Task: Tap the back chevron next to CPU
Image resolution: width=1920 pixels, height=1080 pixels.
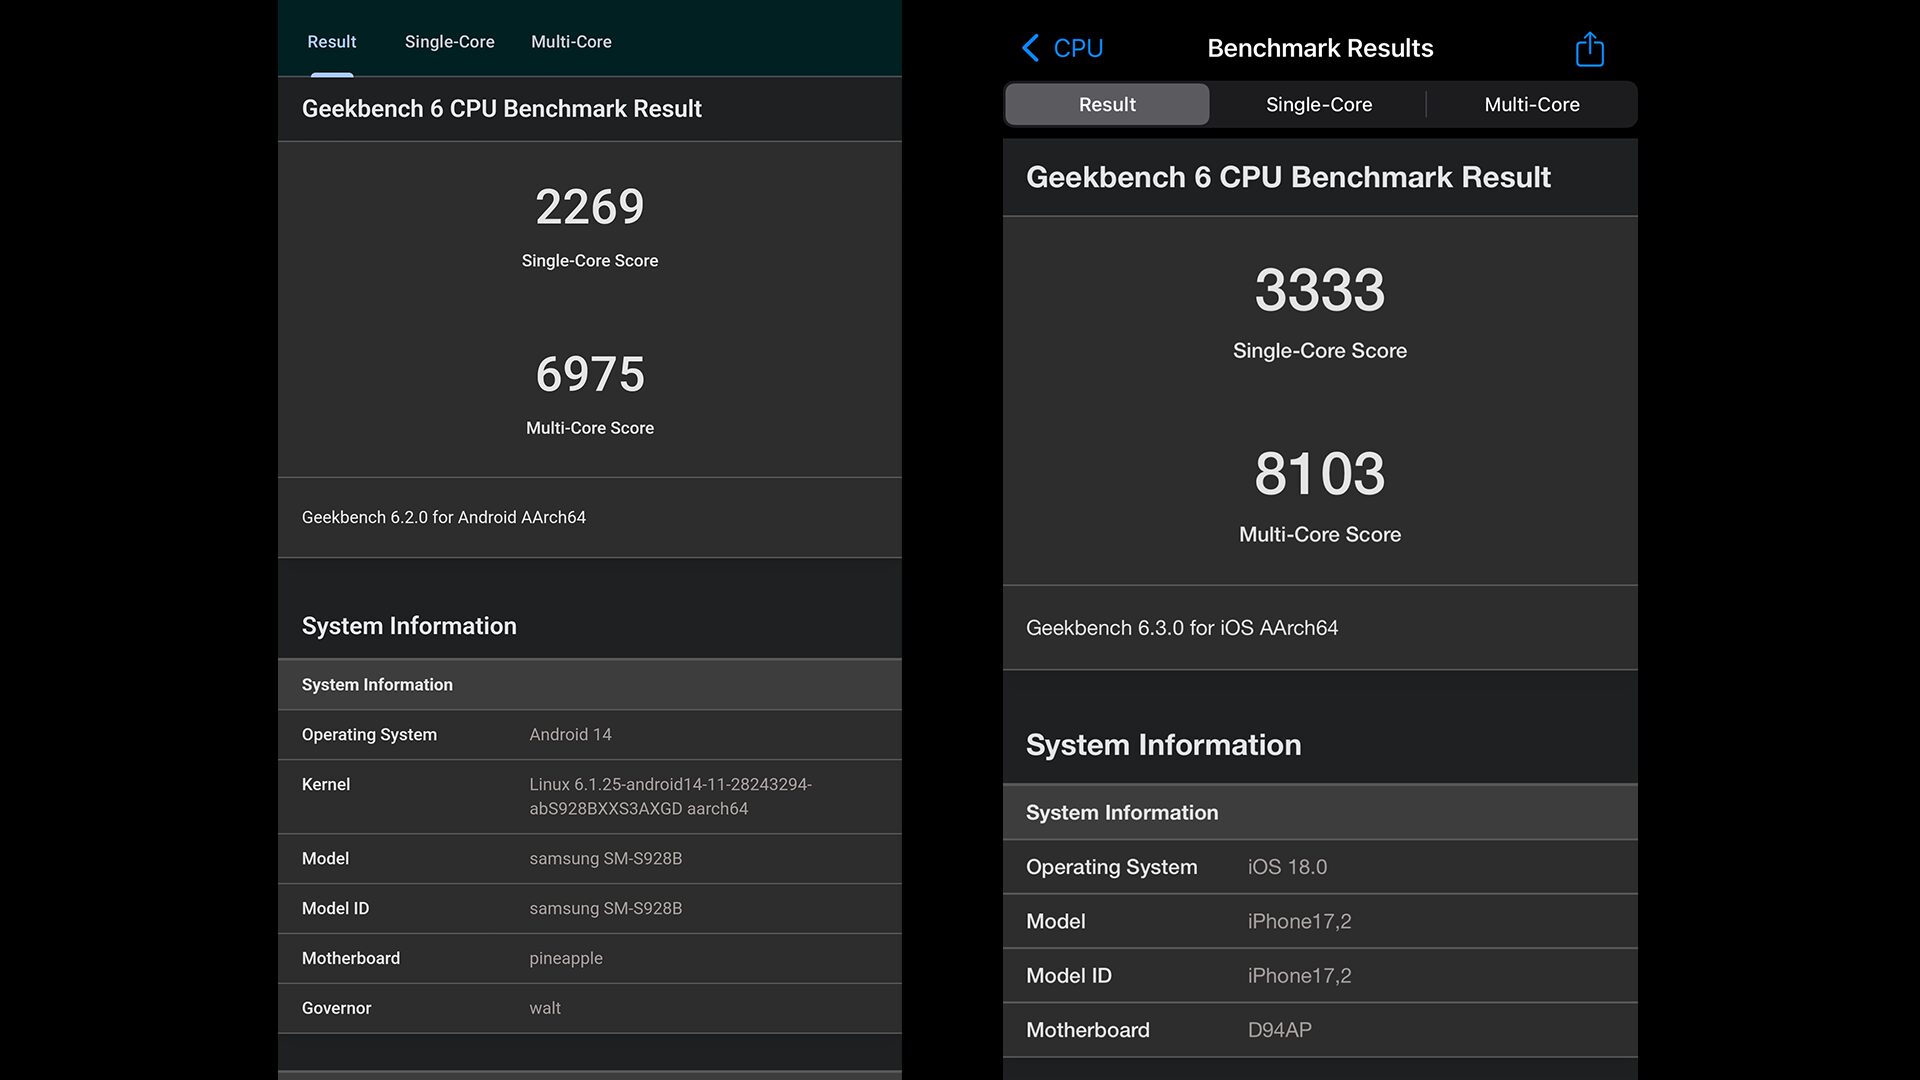Action: (1031, 48)
